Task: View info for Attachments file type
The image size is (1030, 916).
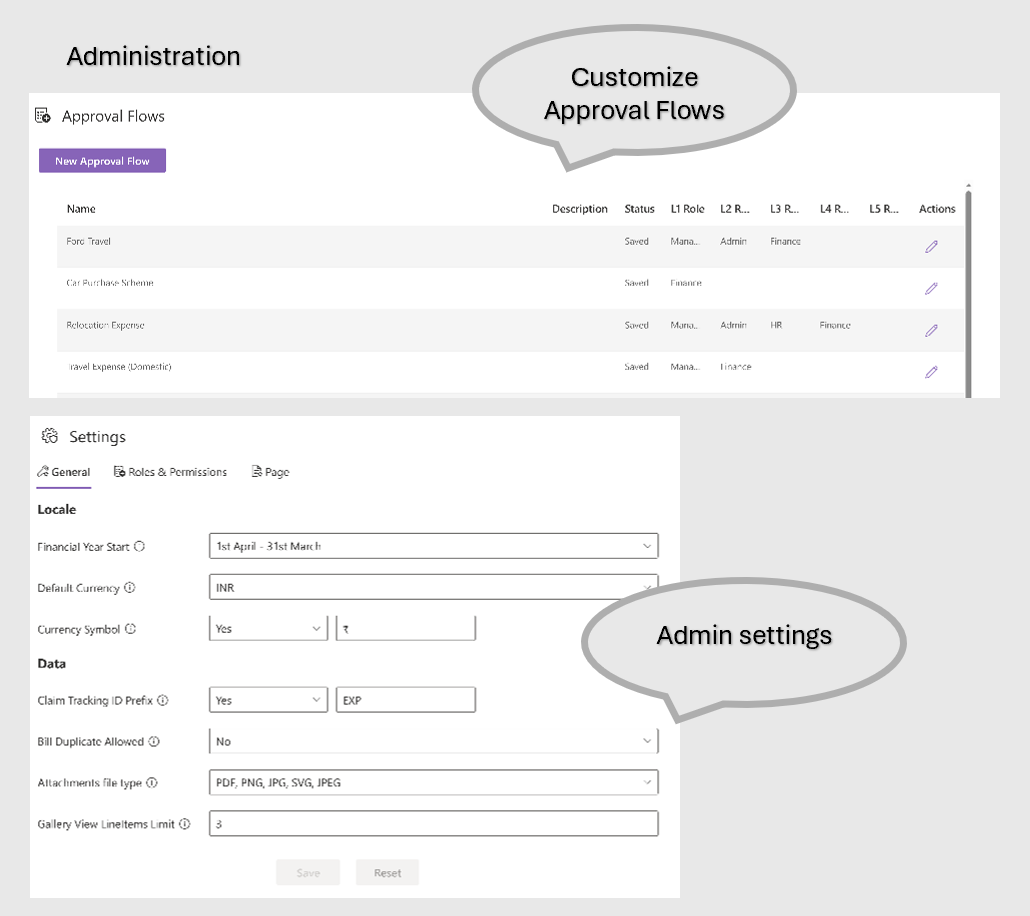Action: 153,783
